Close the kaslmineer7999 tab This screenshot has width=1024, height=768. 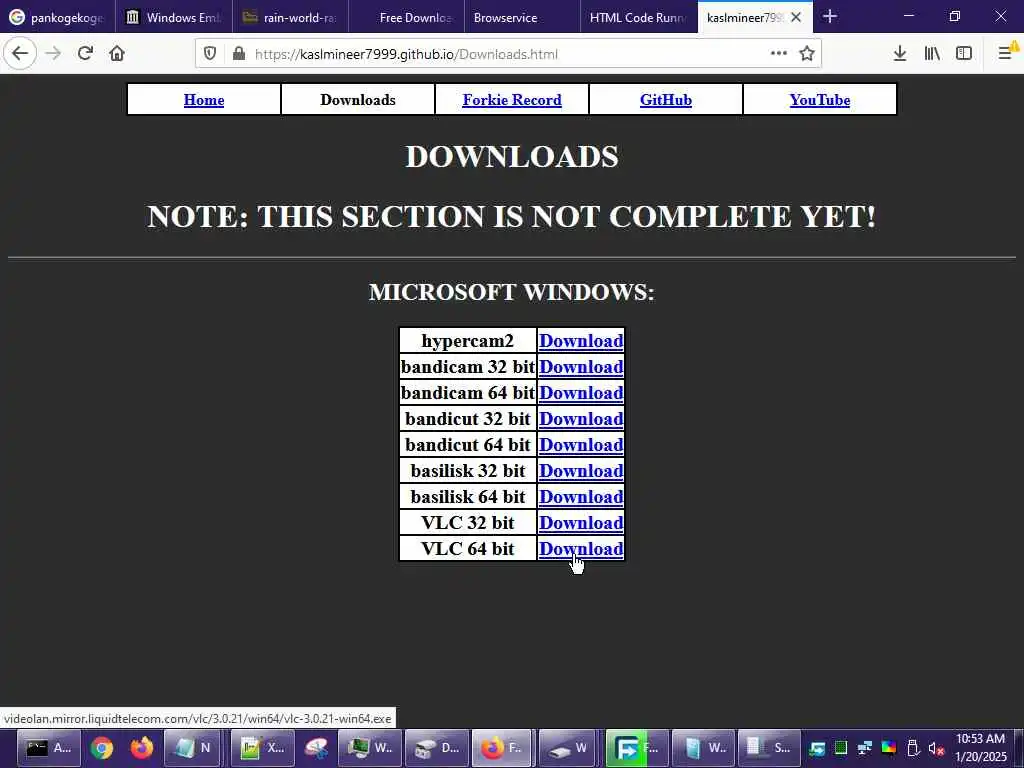pyautogui.click(x=796, y=18)
